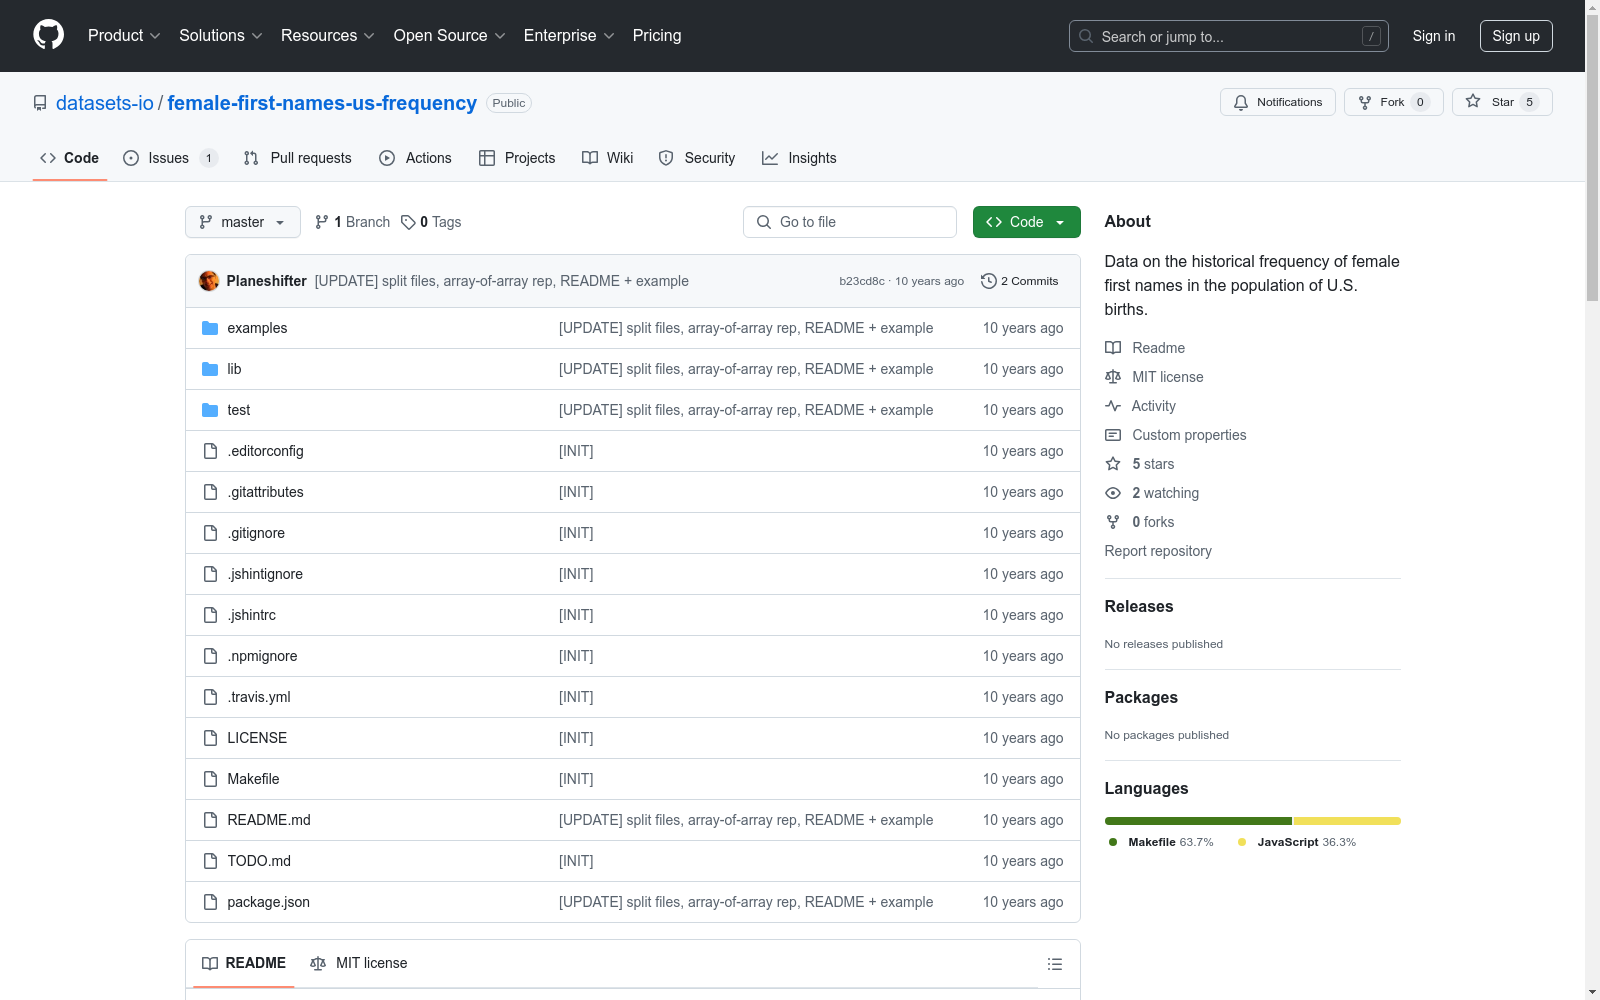Click the commits history clock icon
This screenshot has height=1000, width=1600.
coord(989,281)
